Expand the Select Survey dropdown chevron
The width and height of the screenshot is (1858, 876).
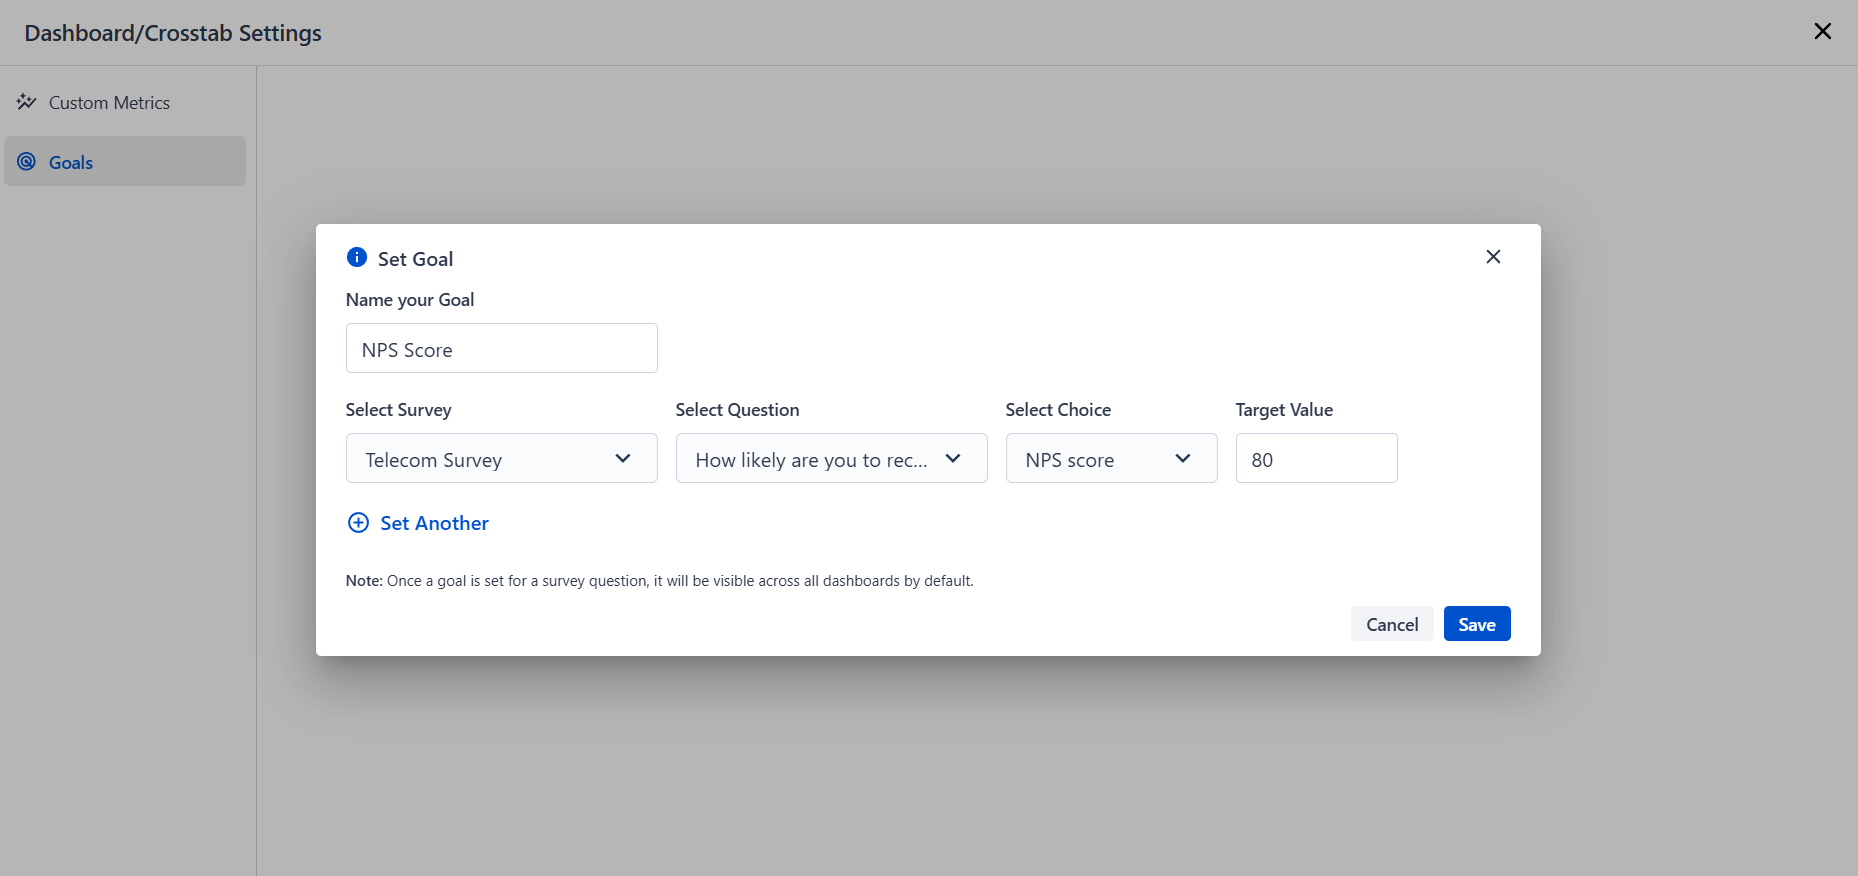623,459
